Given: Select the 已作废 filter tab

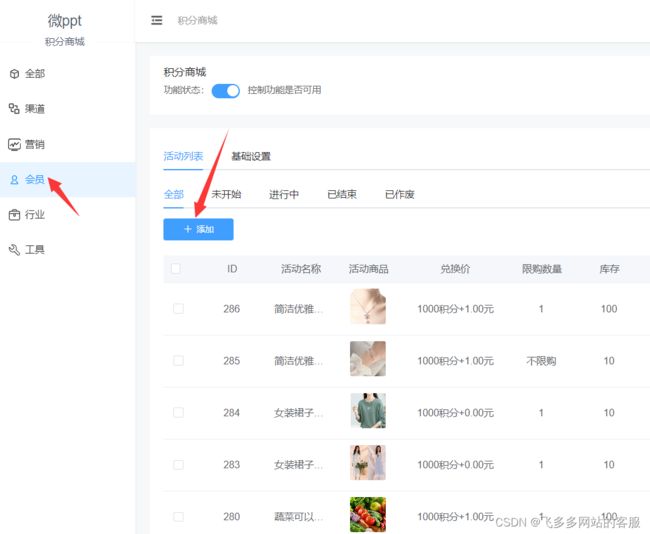Looking at the screenshot, I should click(400, 194).
